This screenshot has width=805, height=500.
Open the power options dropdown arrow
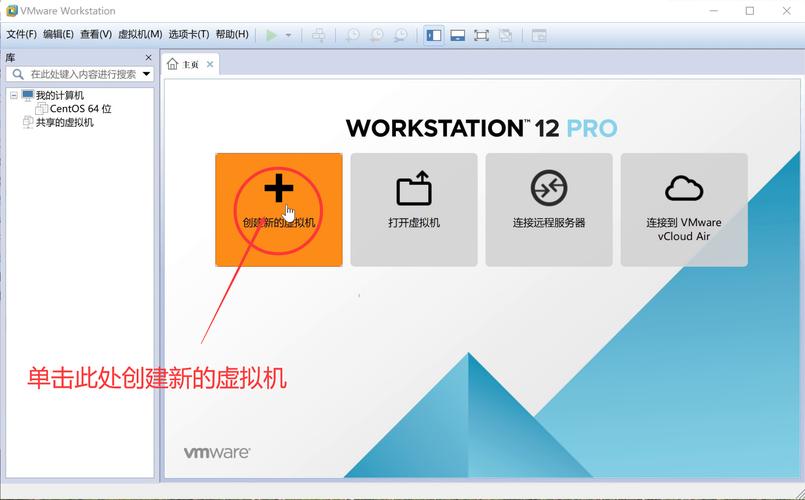[289, 35]
